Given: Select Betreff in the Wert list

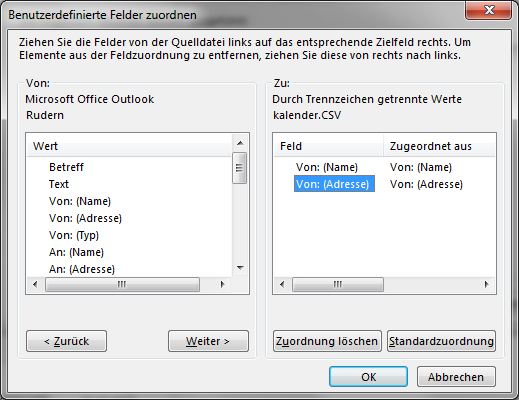Looking at the screenshot, I should click(66, 167).
